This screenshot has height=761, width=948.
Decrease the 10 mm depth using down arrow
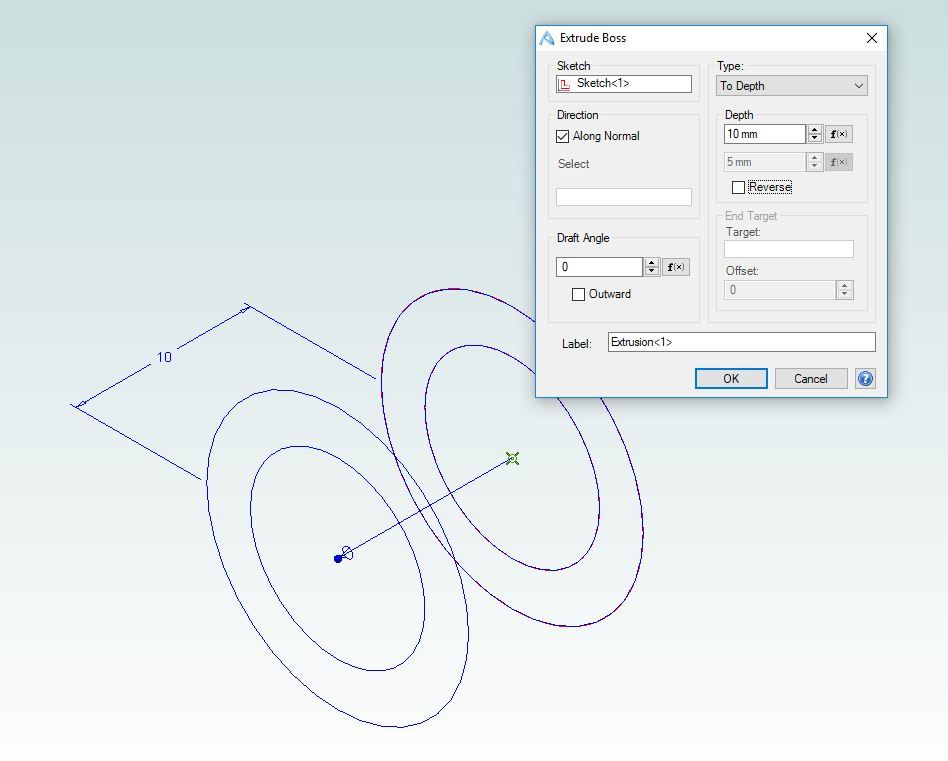pos(814,138)
